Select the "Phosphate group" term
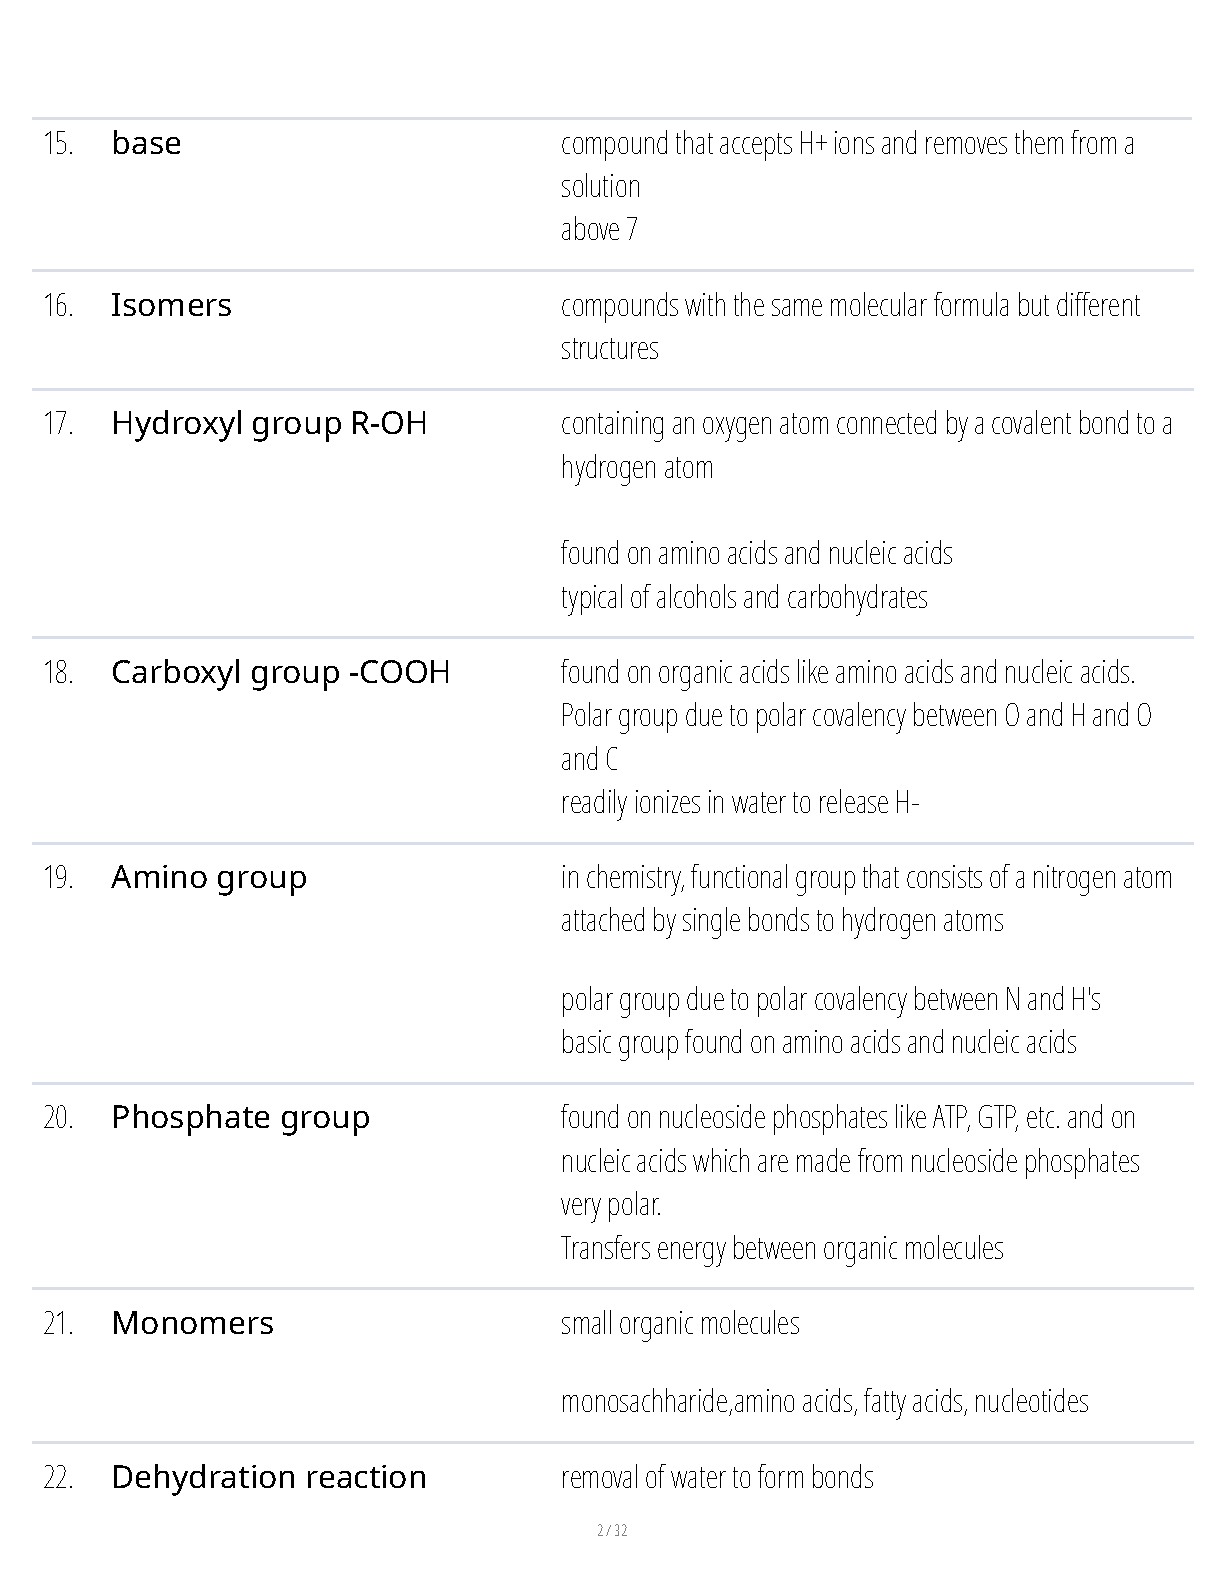The image size is (1224, 1584). [240, 1117]
